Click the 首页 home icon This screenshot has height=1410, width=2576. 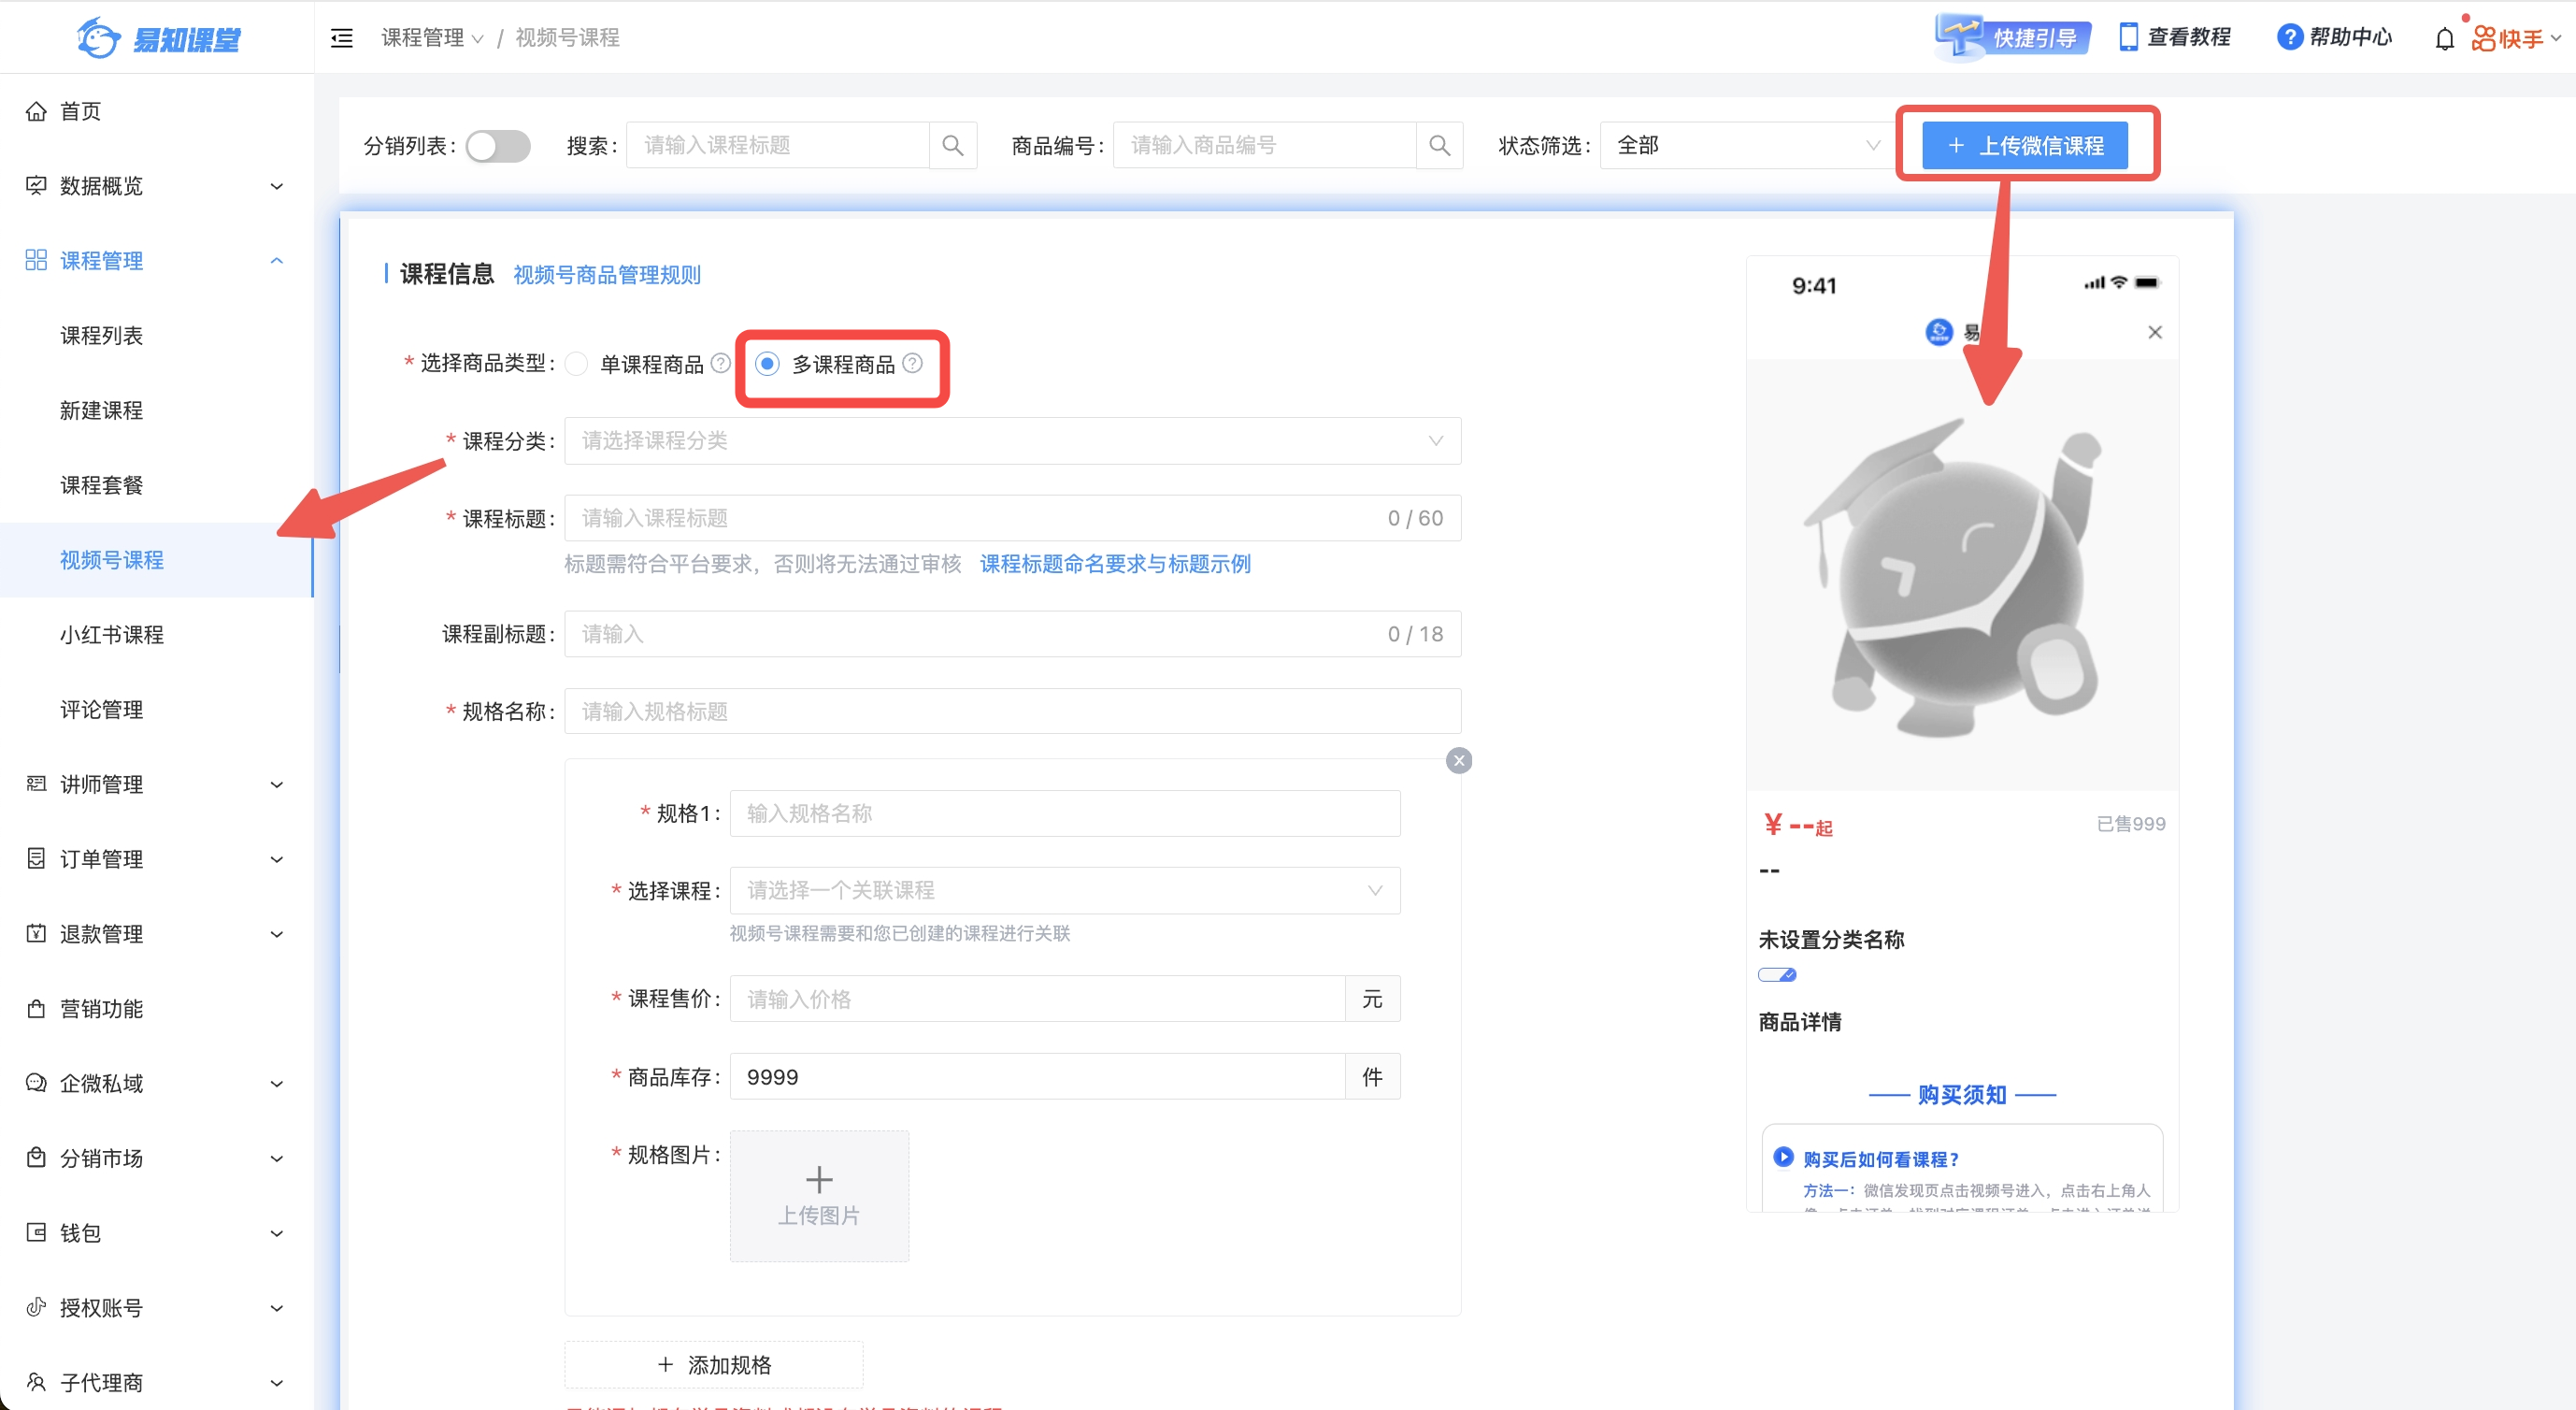[x=36, y=111]
